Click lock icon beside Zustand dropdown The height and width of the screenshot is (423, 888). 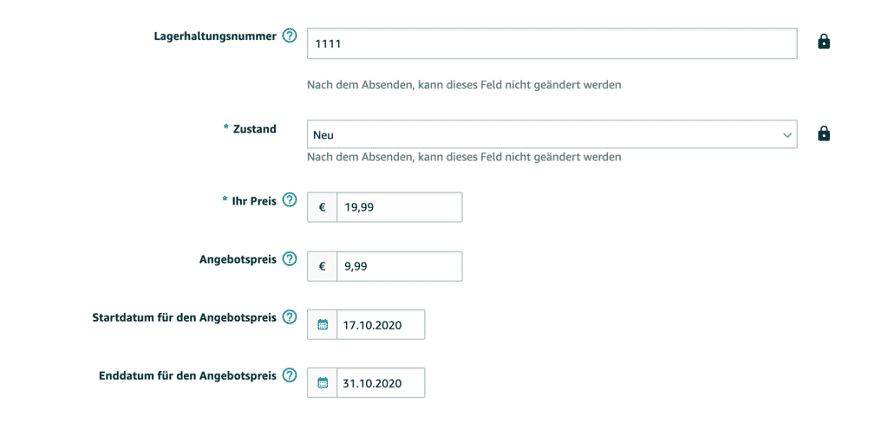point(824,134)
